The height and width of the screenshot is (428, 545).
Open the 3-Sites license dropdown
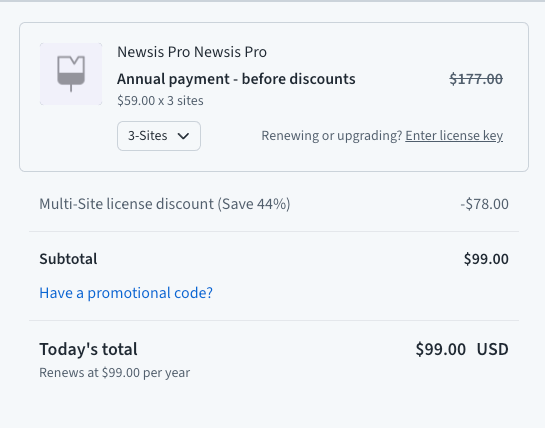159,136
